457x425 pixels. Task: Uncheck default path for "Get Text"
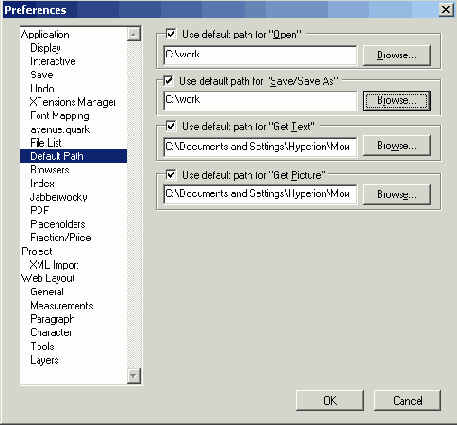point(171,126)
